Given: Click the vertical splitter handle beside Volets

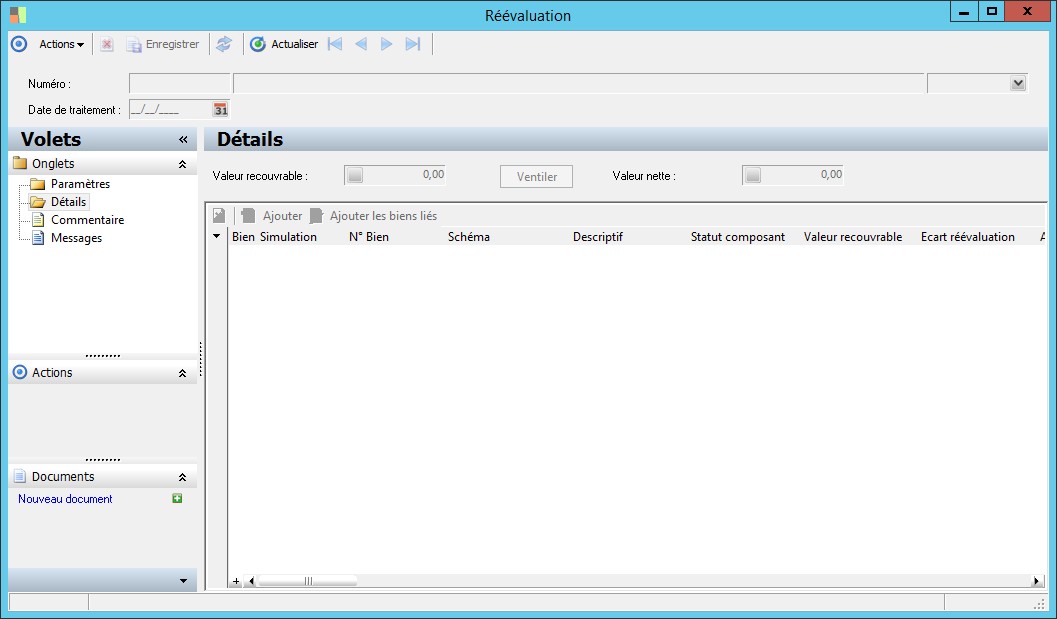Looking at the screenshot, I should [x=200, y=359].
